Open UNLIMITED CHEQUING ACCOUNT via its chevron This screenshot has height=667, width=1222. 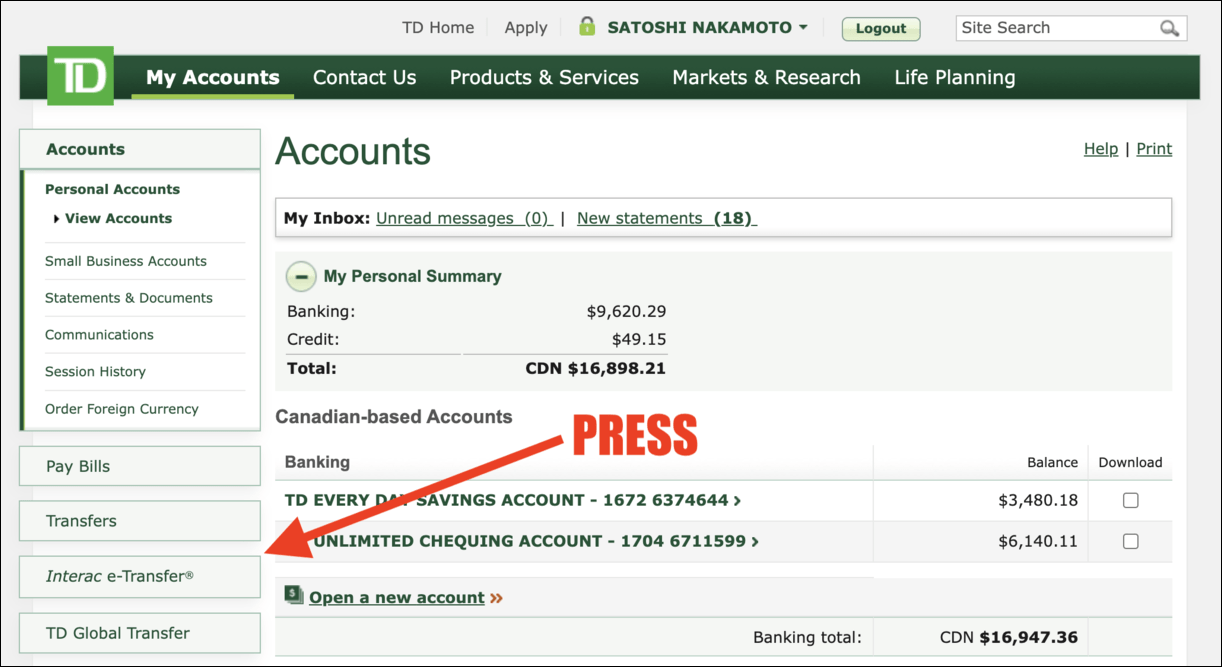pyautogui.click(x=754, y=540)
